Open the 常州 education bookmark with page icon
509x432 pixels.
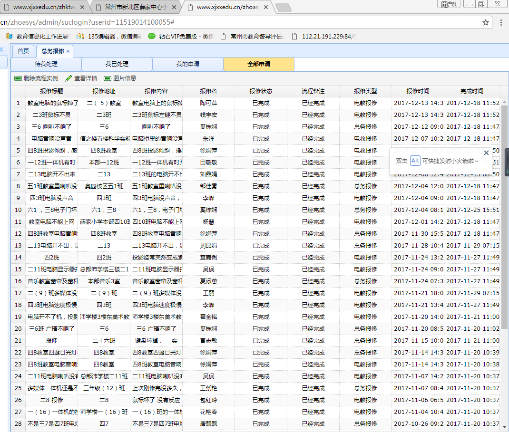click(252, 36)
